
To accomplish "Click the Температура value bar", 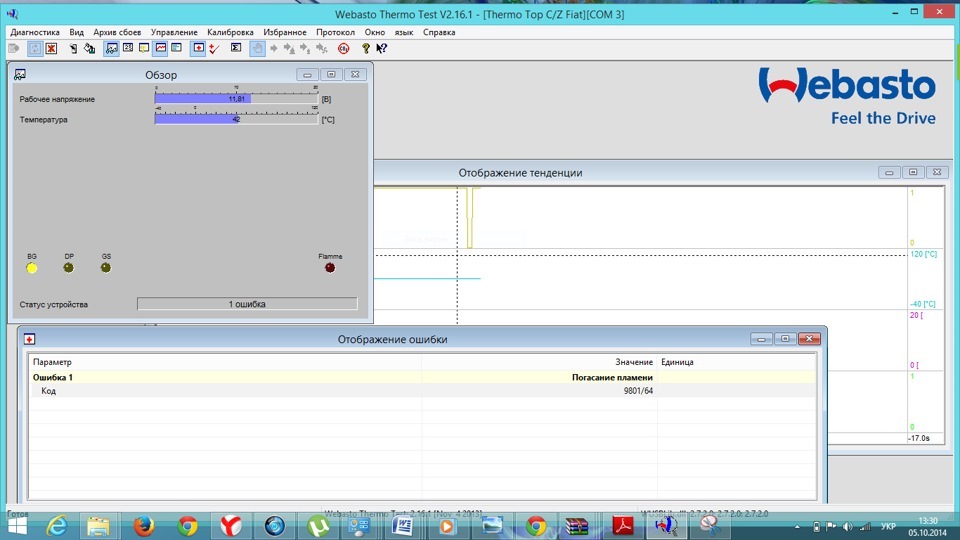I will 236,119.
